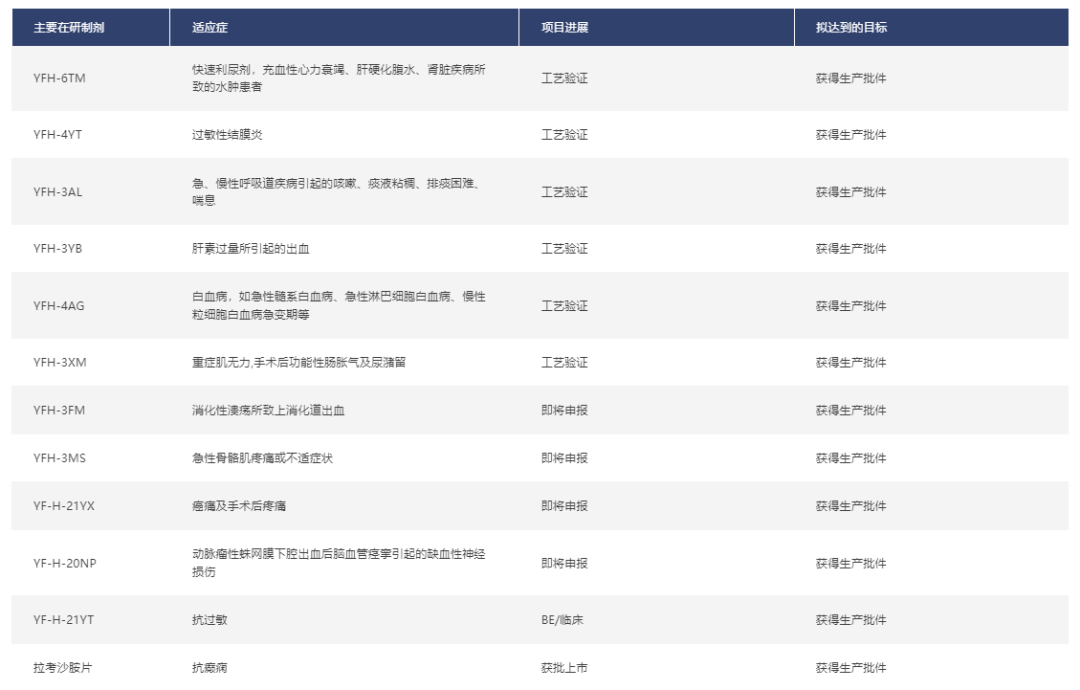Click 即将申报 status in YFH-3MS row

tap(564, 458)
